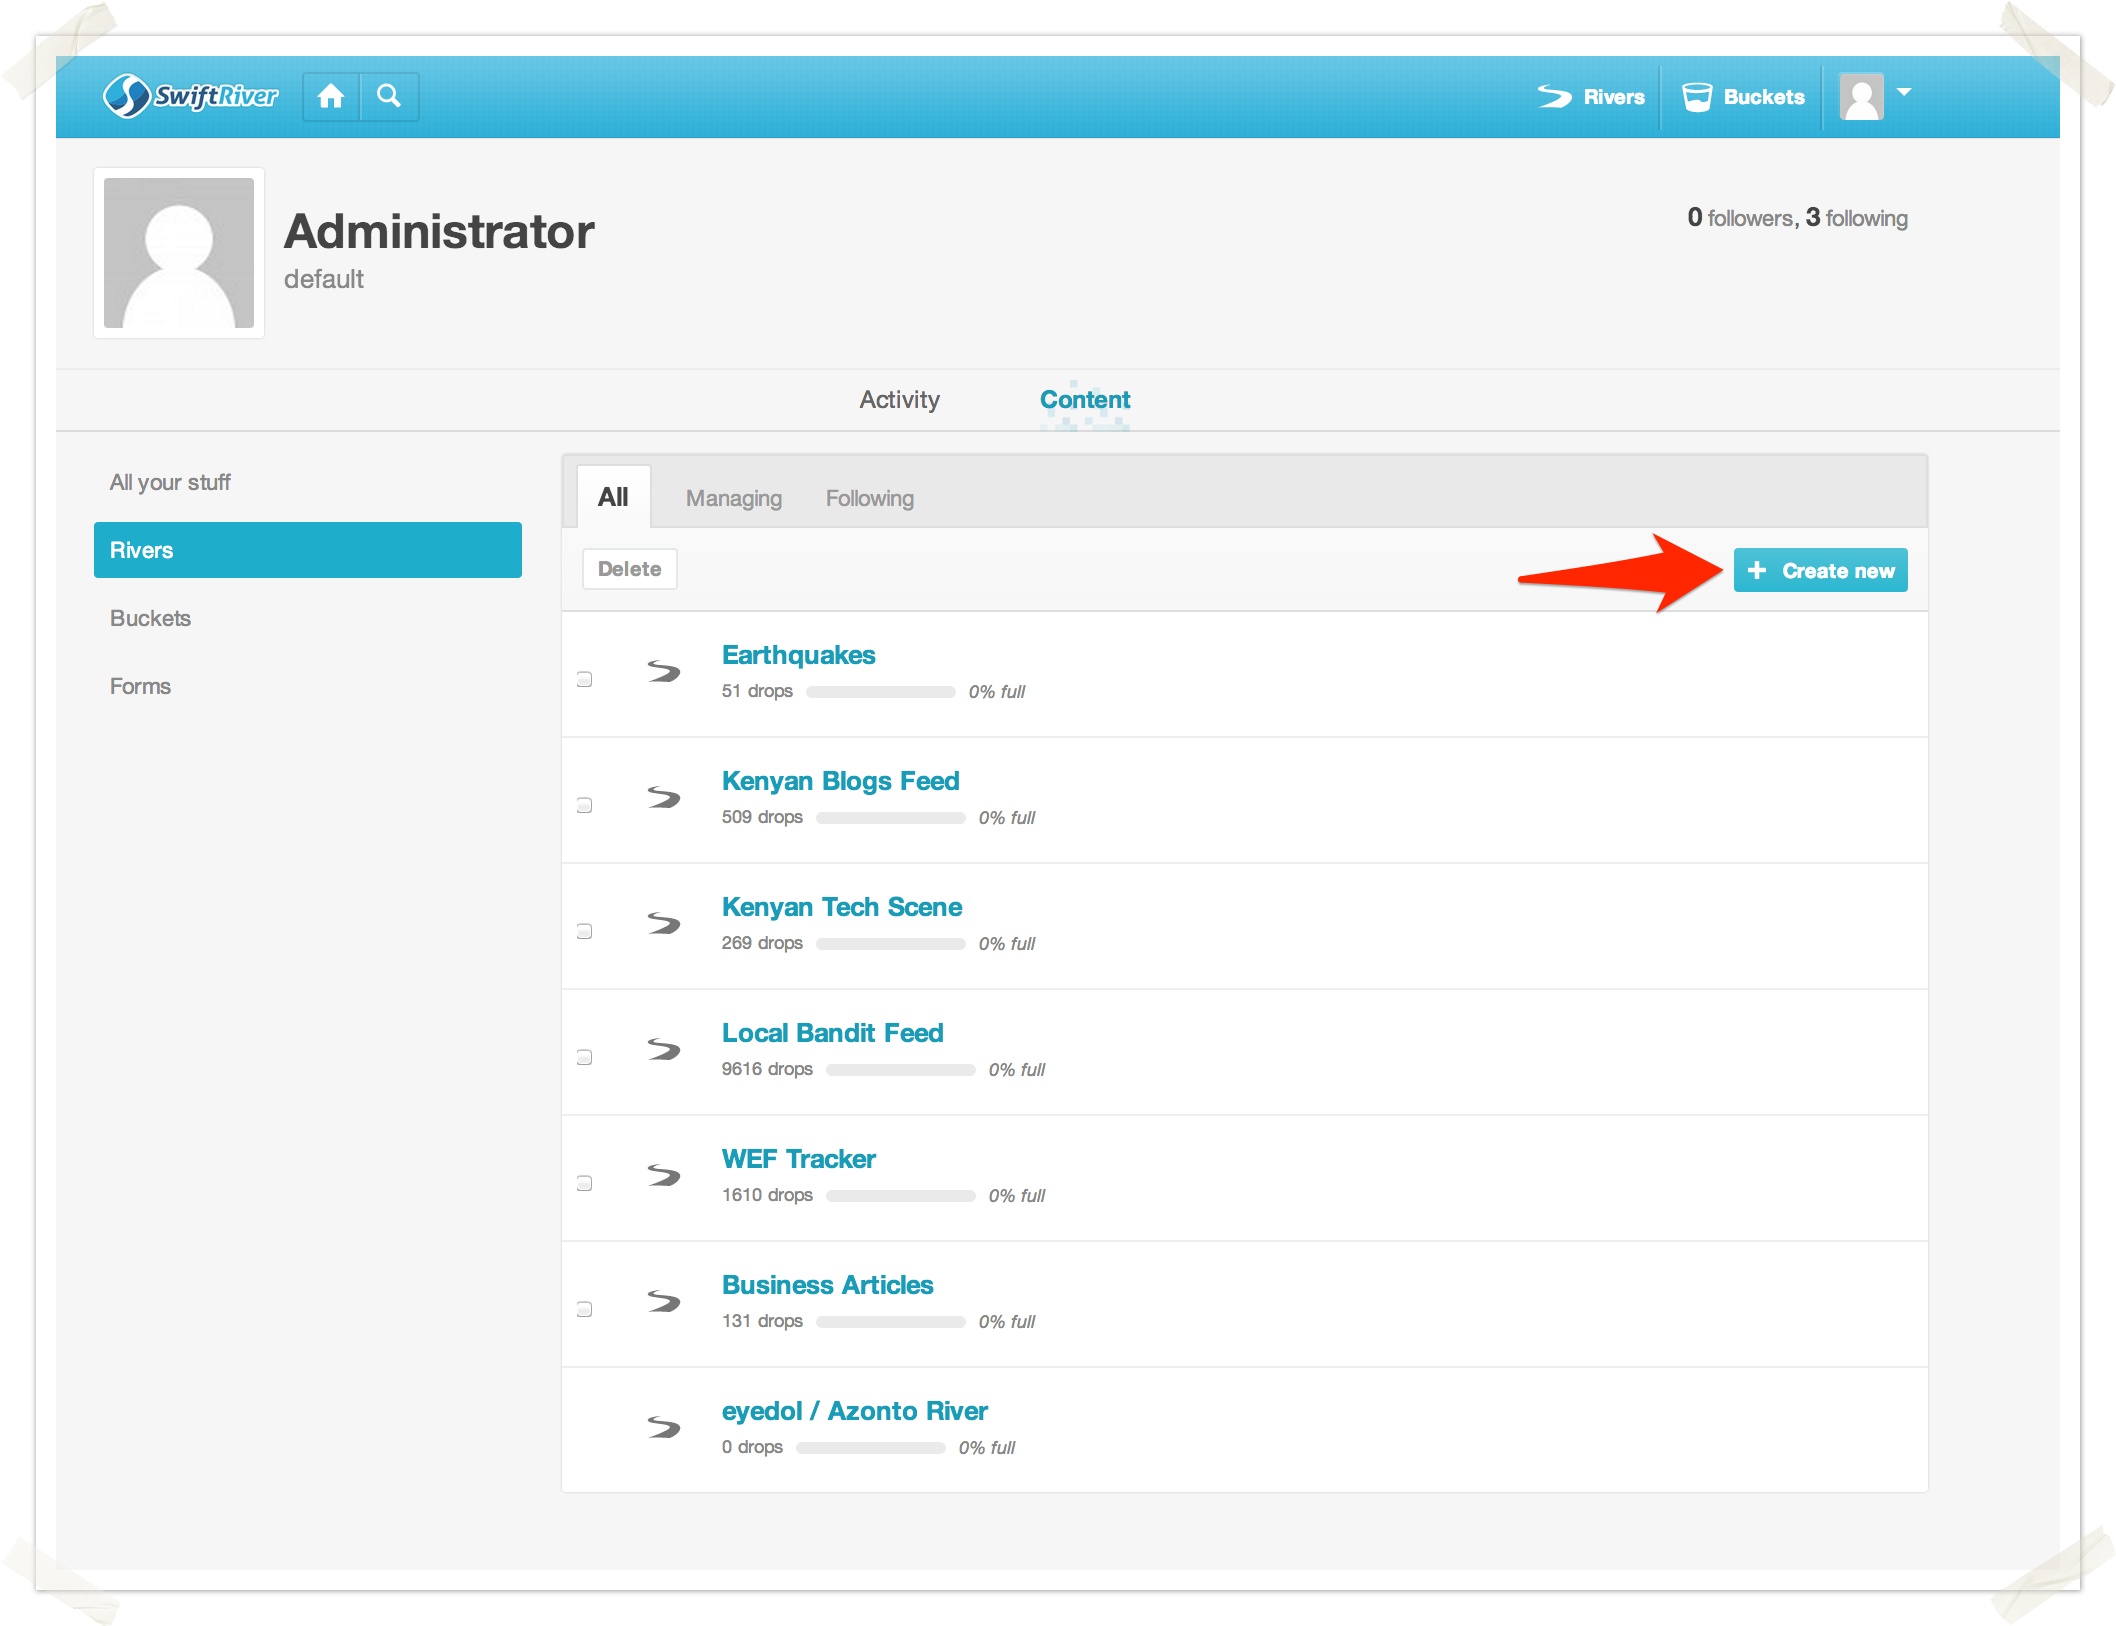This screenshot has width=2116, height=1626.
Task: Open the Buckets menu in the header
Action: 1743,97
